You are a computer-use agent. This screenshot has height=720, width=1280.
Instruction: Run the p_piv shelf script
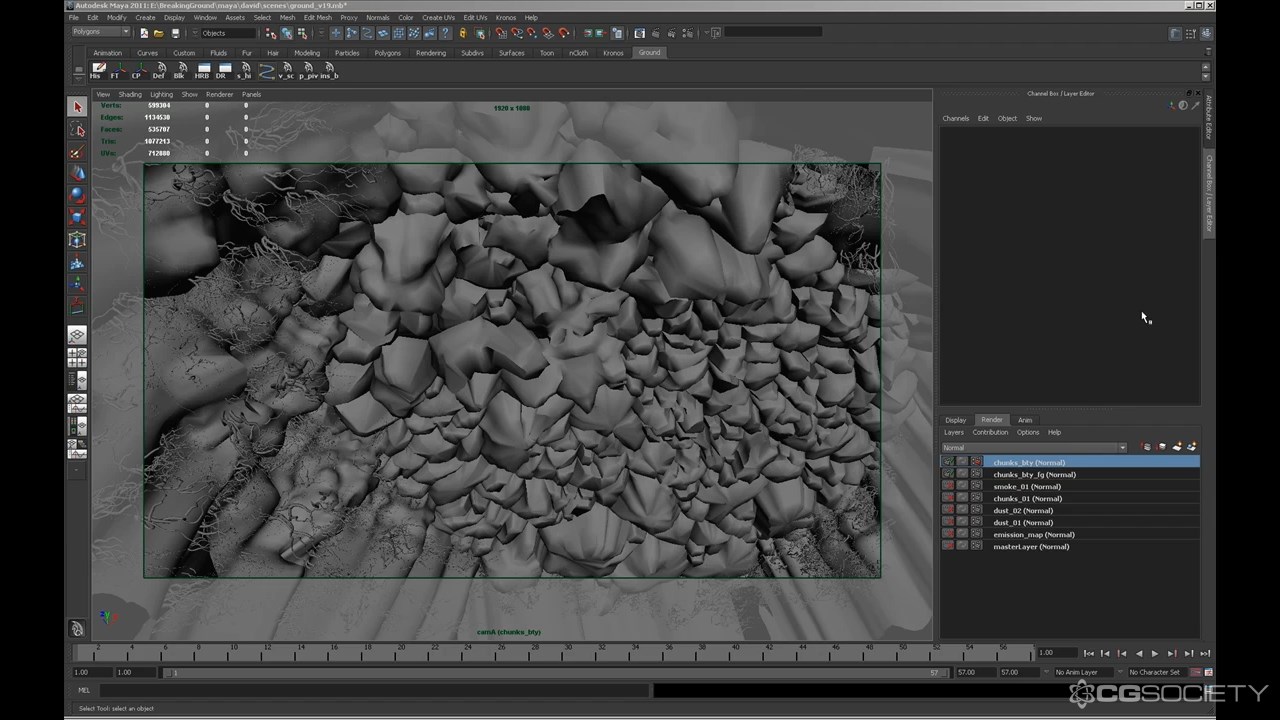[x=308, y=70]
